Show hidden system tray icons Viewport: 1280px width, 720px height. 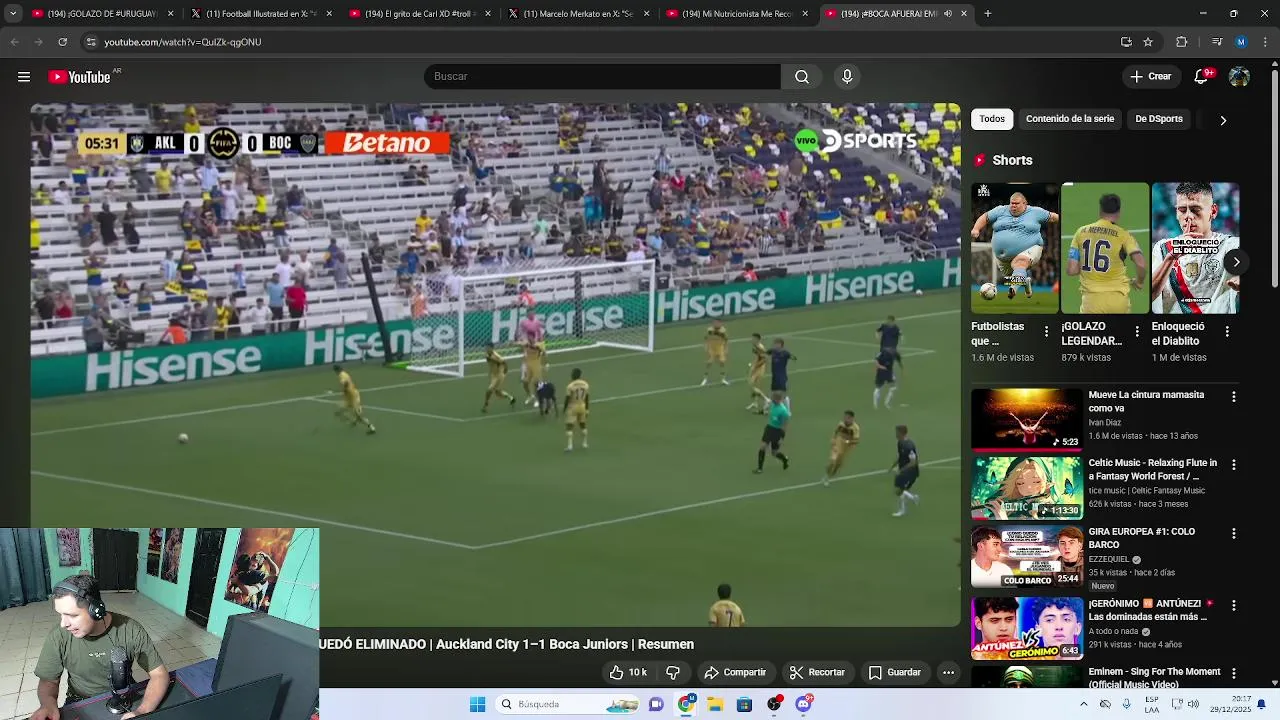1084,704
